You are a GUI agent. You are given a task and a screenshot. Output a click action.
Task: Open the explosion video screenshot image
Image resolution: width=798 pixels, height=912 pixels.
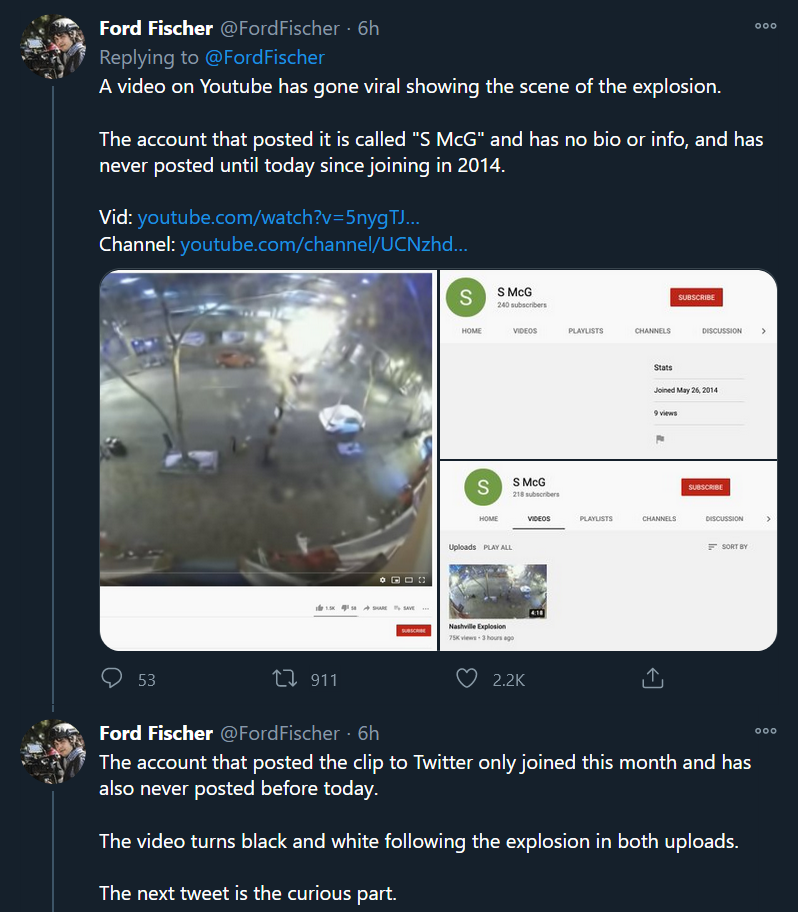click(x=268, y=460)
